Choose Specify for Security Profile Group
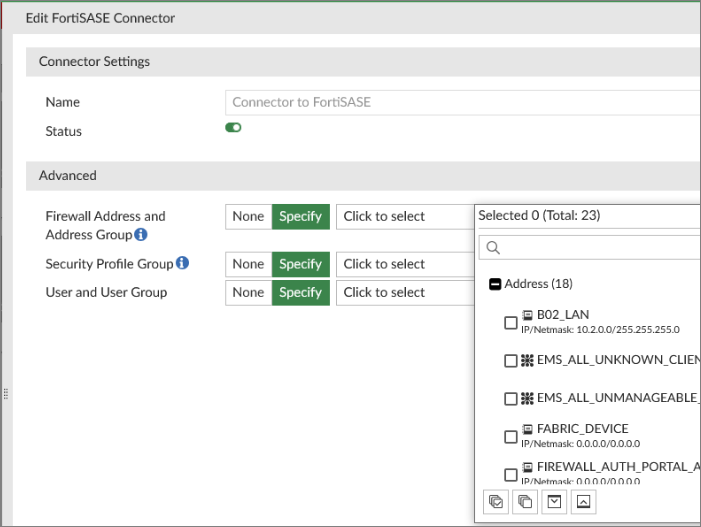This screenshot has height=527, width=701. pos(300,264)
